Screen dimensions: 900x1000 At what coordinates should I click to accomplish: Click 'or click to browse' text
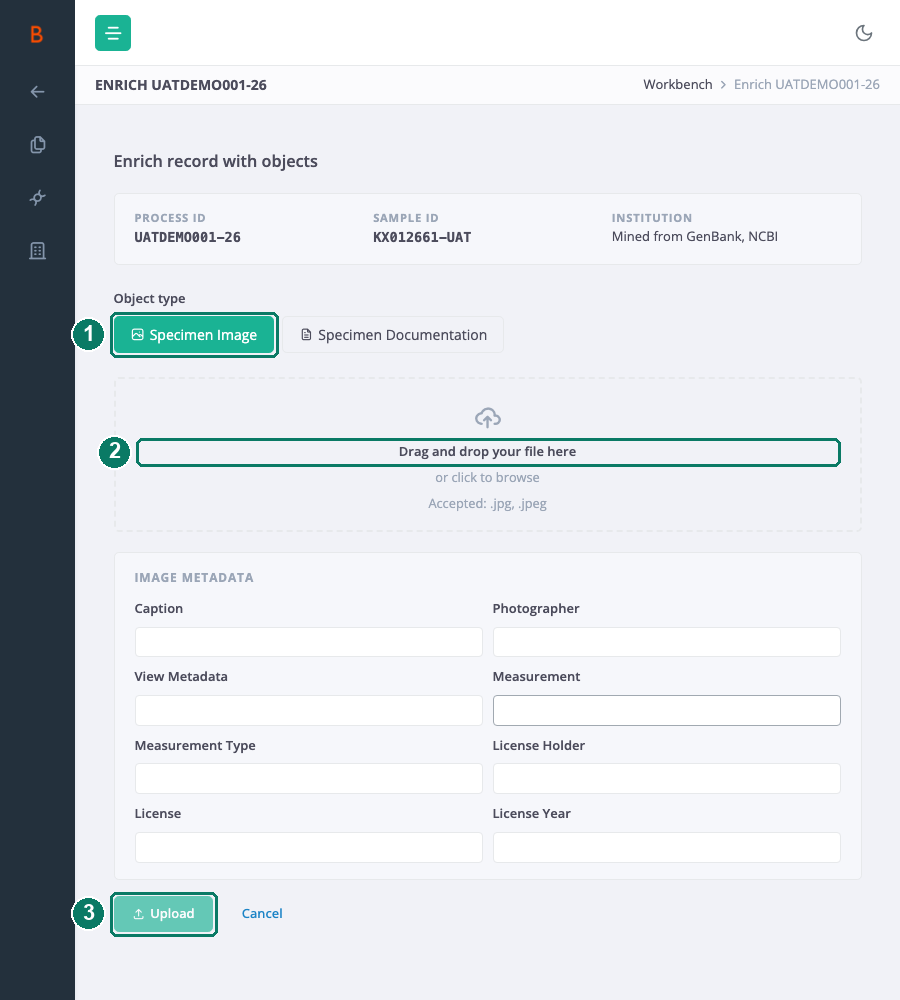pos(487,478)
